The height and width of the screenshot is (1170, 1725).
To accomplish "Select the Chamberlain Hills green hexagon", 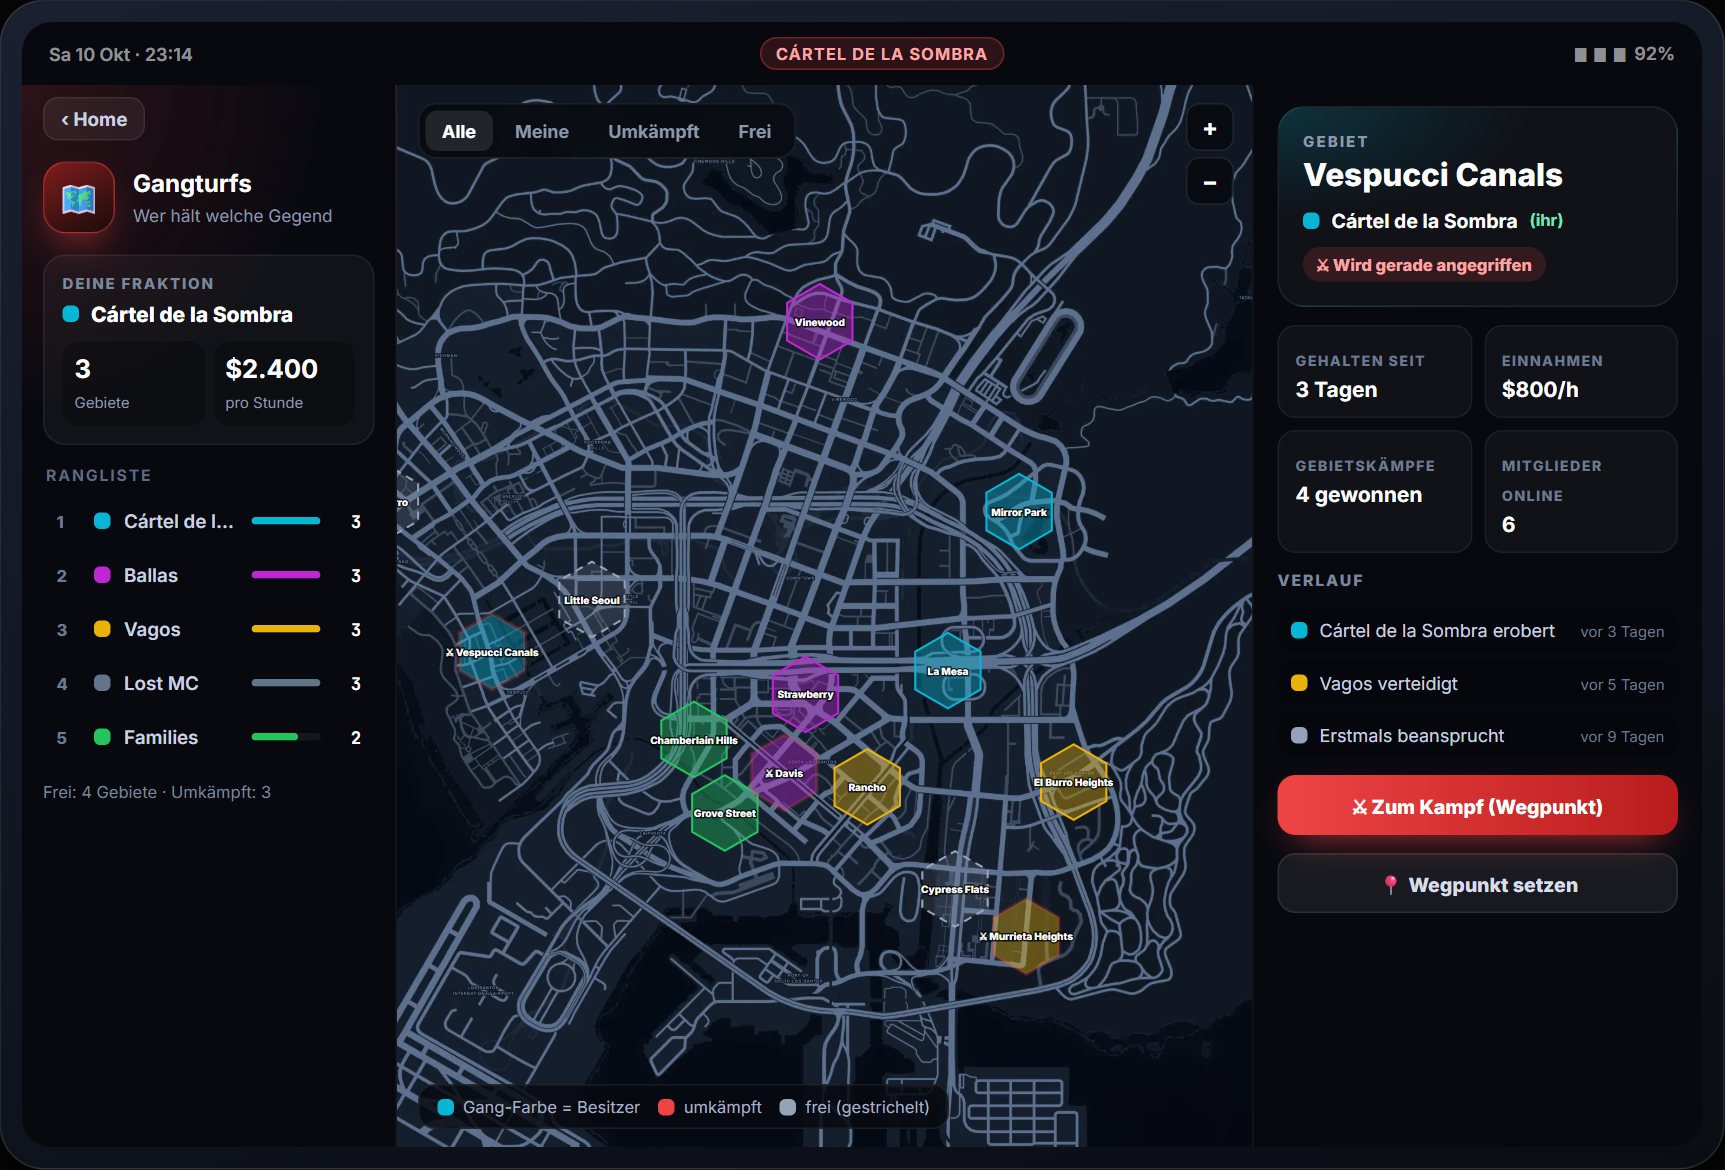I will 694,740.
